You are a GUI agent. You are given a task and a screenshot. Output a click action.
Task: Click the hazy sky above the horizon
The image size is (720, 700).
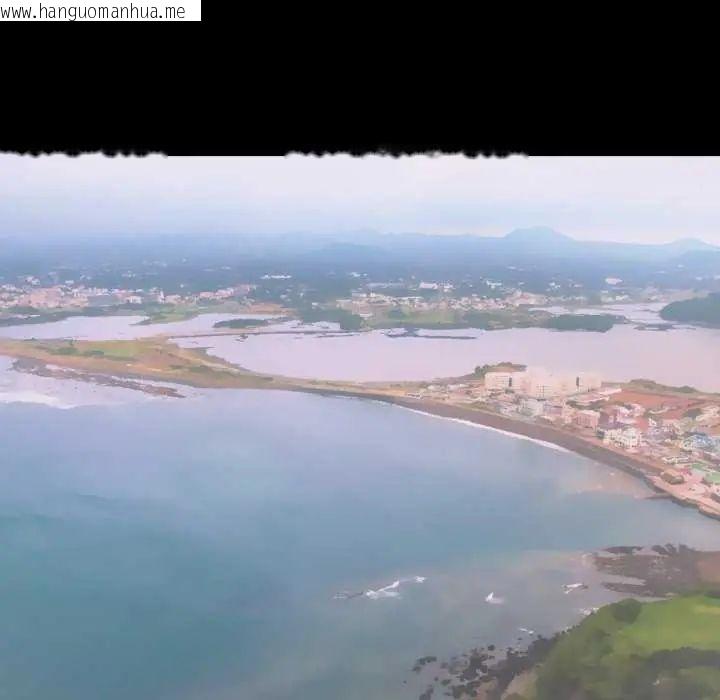(x=360, y=193)
